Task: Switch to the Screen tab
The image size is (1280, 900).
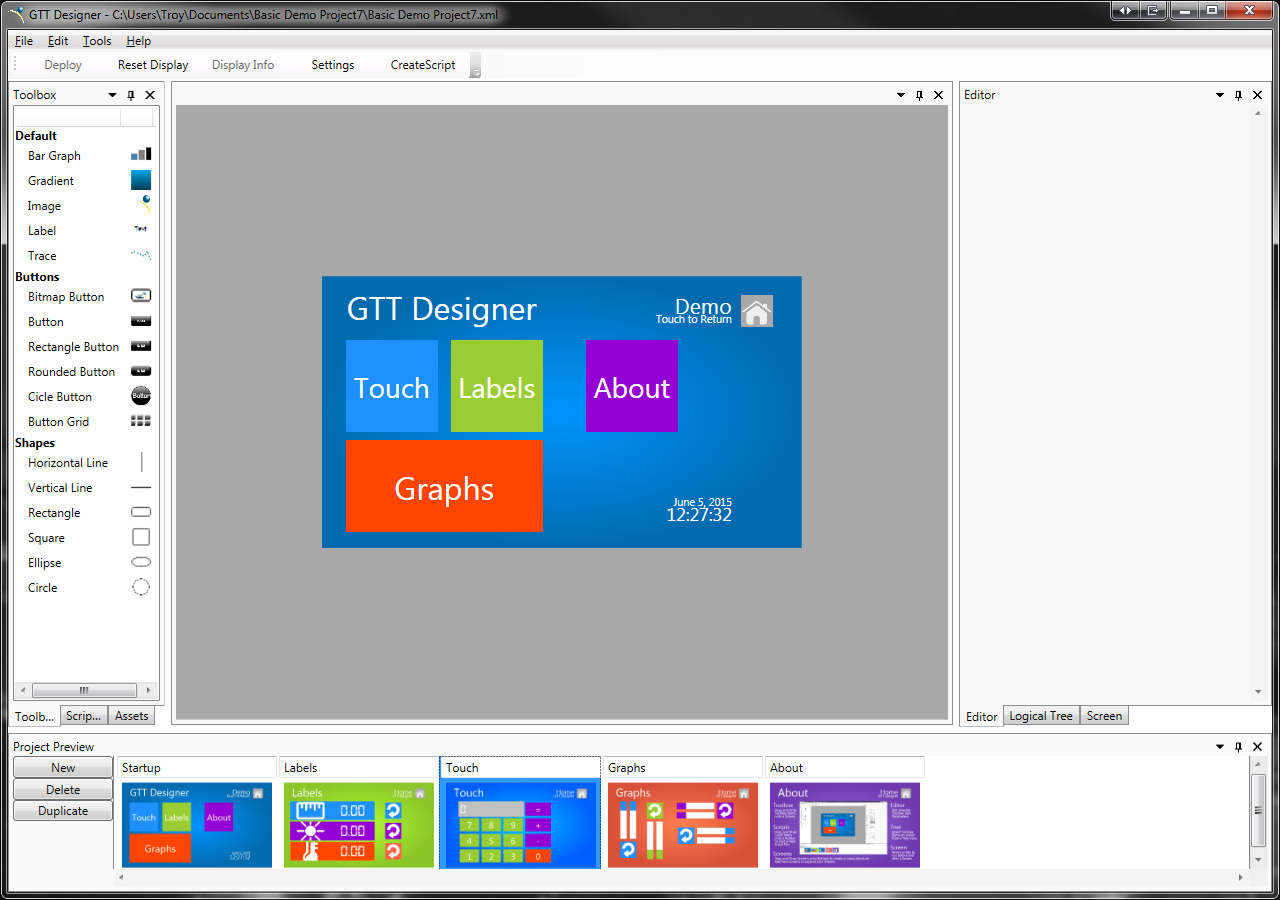Action: 1104,716
